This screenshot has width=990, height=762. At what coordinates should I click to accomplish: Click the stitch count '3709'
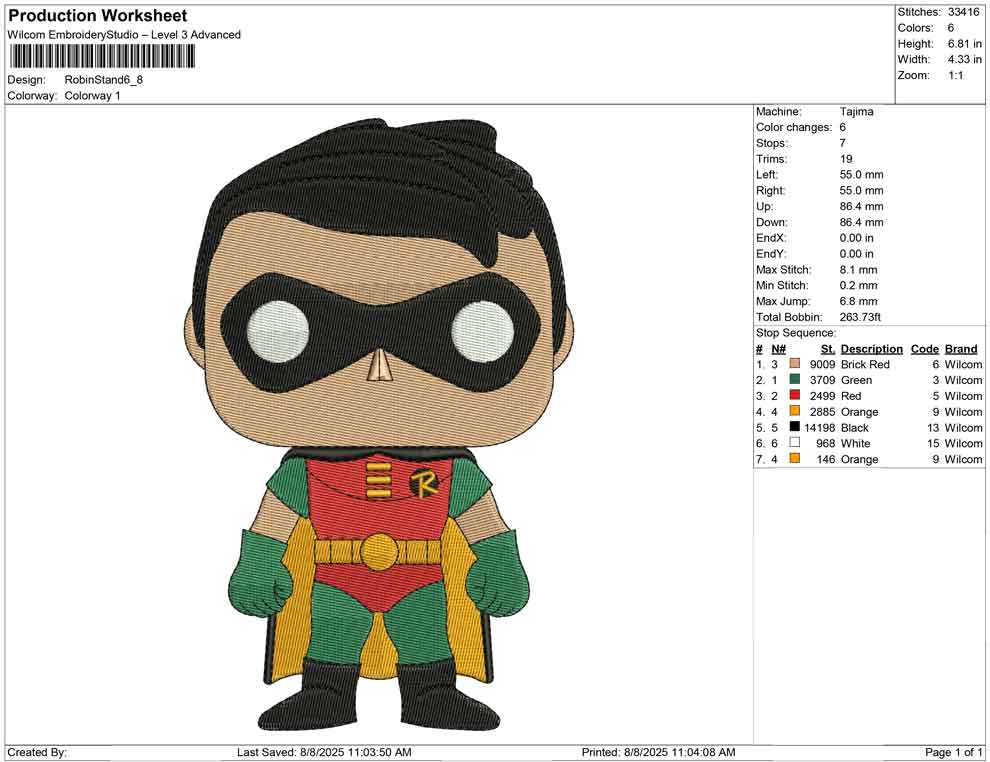click(822, 380)
